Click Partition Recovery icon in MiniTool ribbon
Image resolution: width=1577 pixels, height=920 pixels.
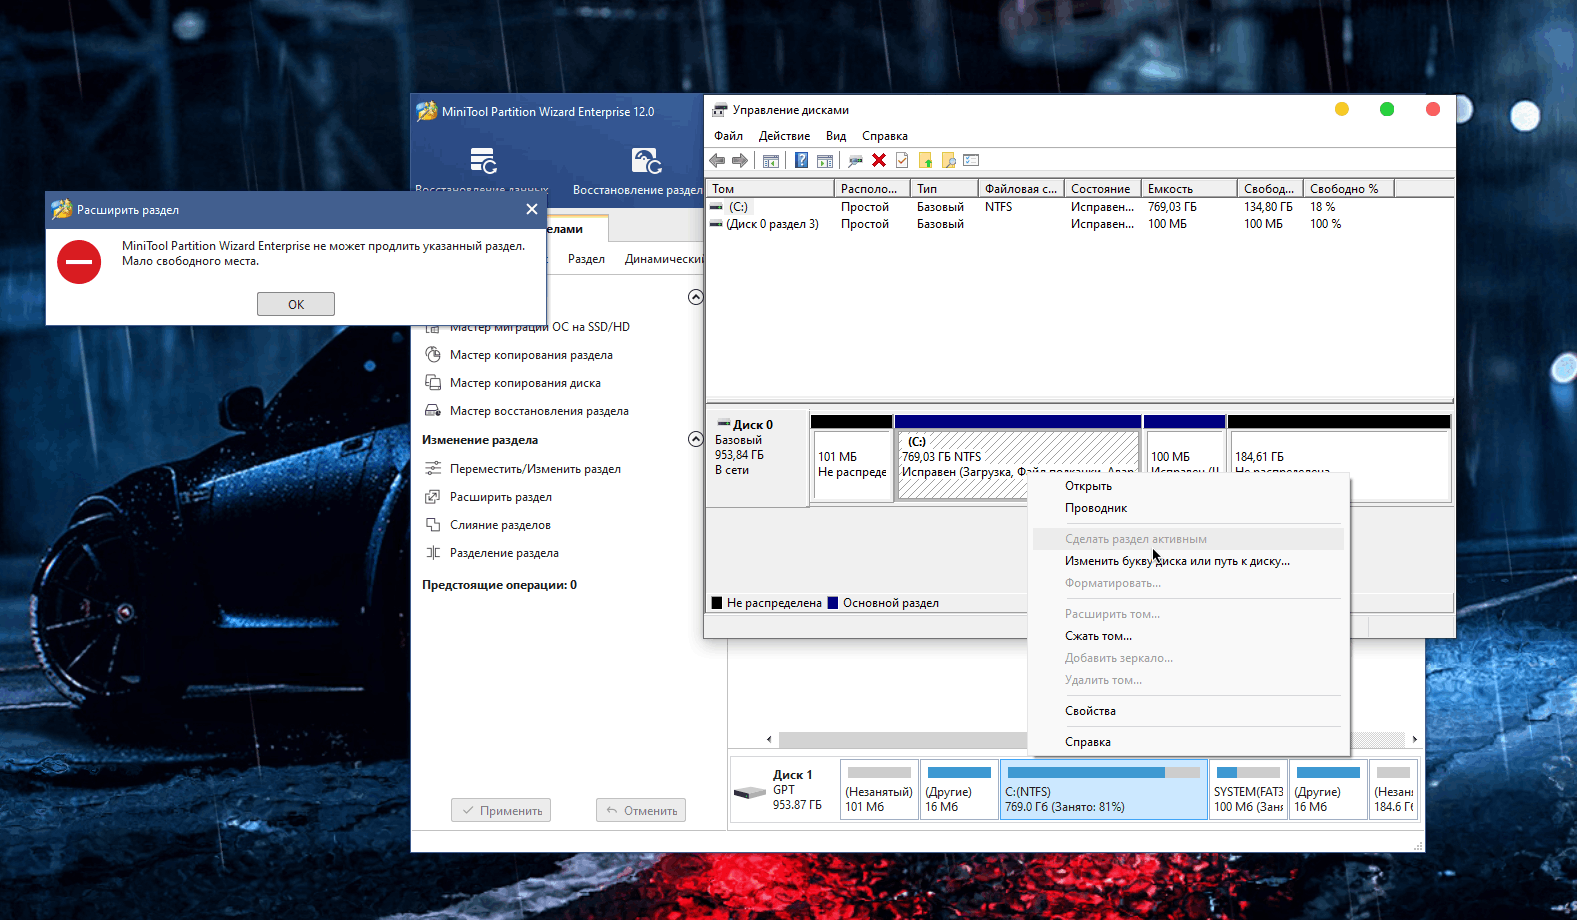(646, 160)
